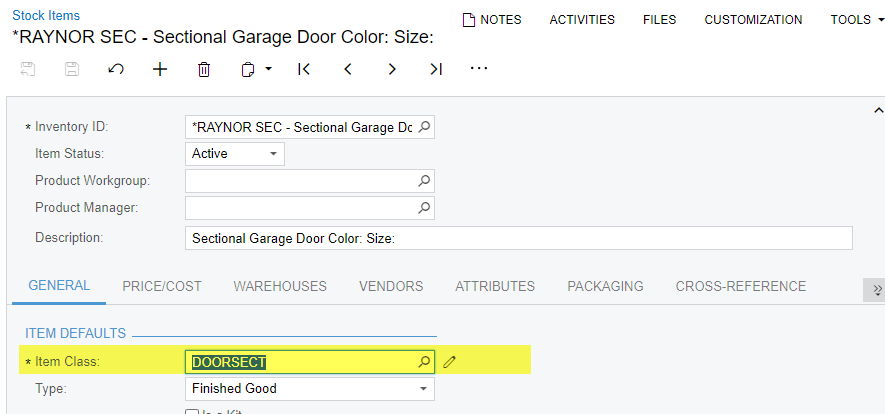Edit the Item Class with pencil icon
This screenshot has height=414, width=885.
pyautogui.click(x=450, y=362)
